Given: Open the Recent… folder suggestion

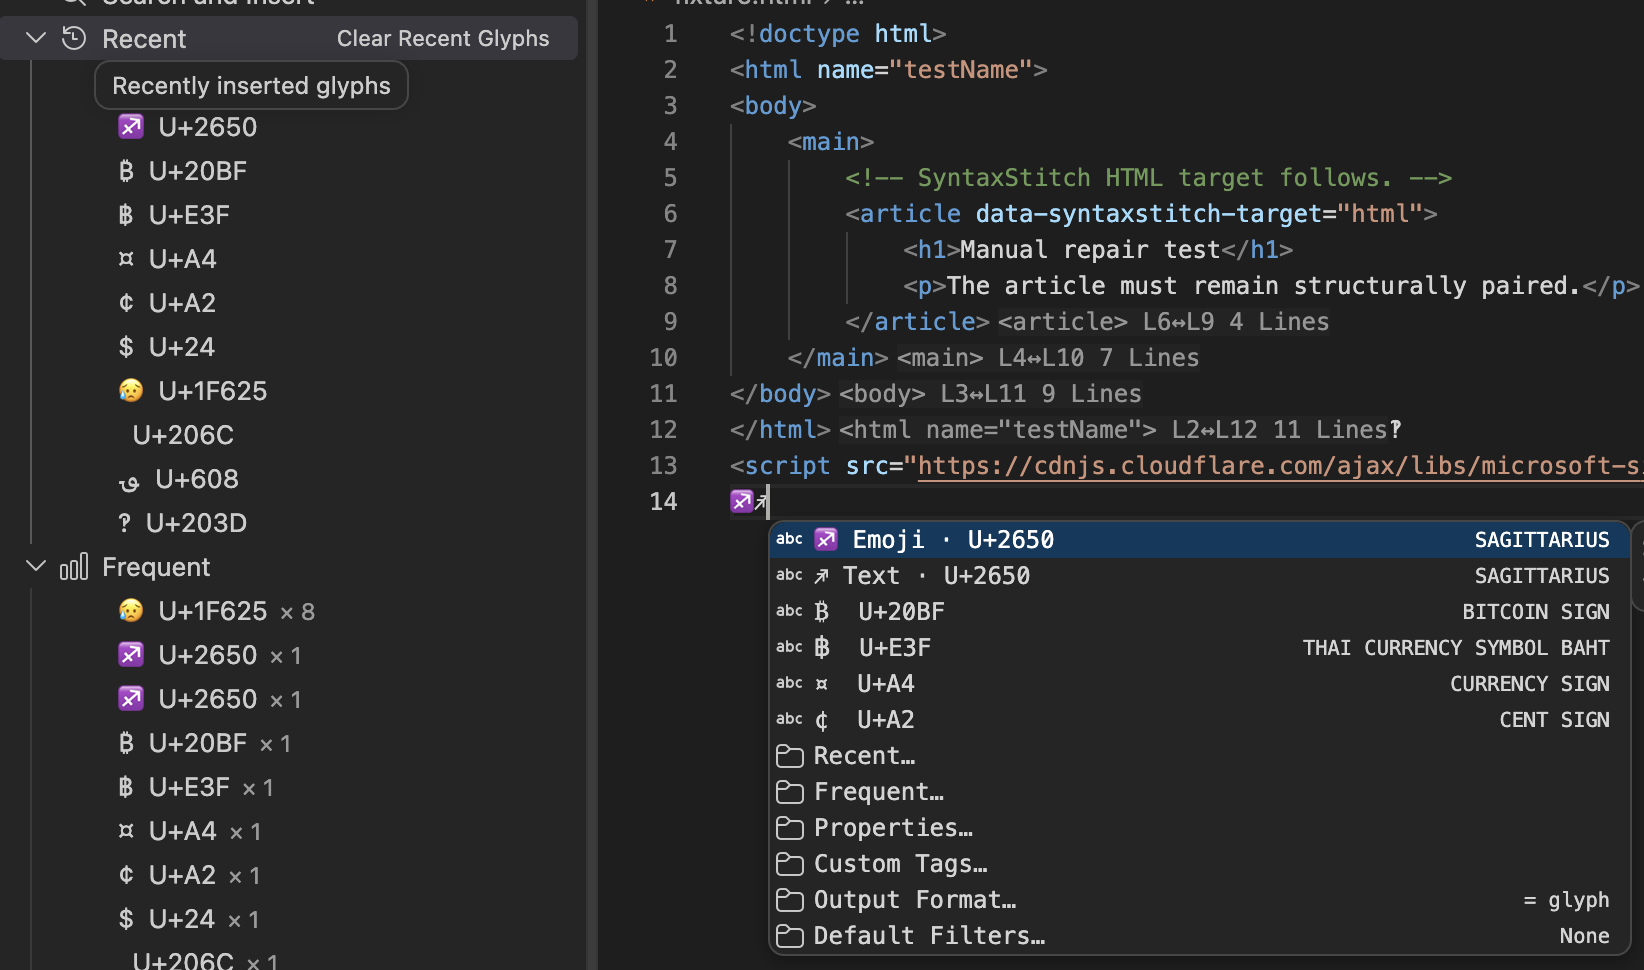Looking at the screenshot, I should click(1199, 756).
